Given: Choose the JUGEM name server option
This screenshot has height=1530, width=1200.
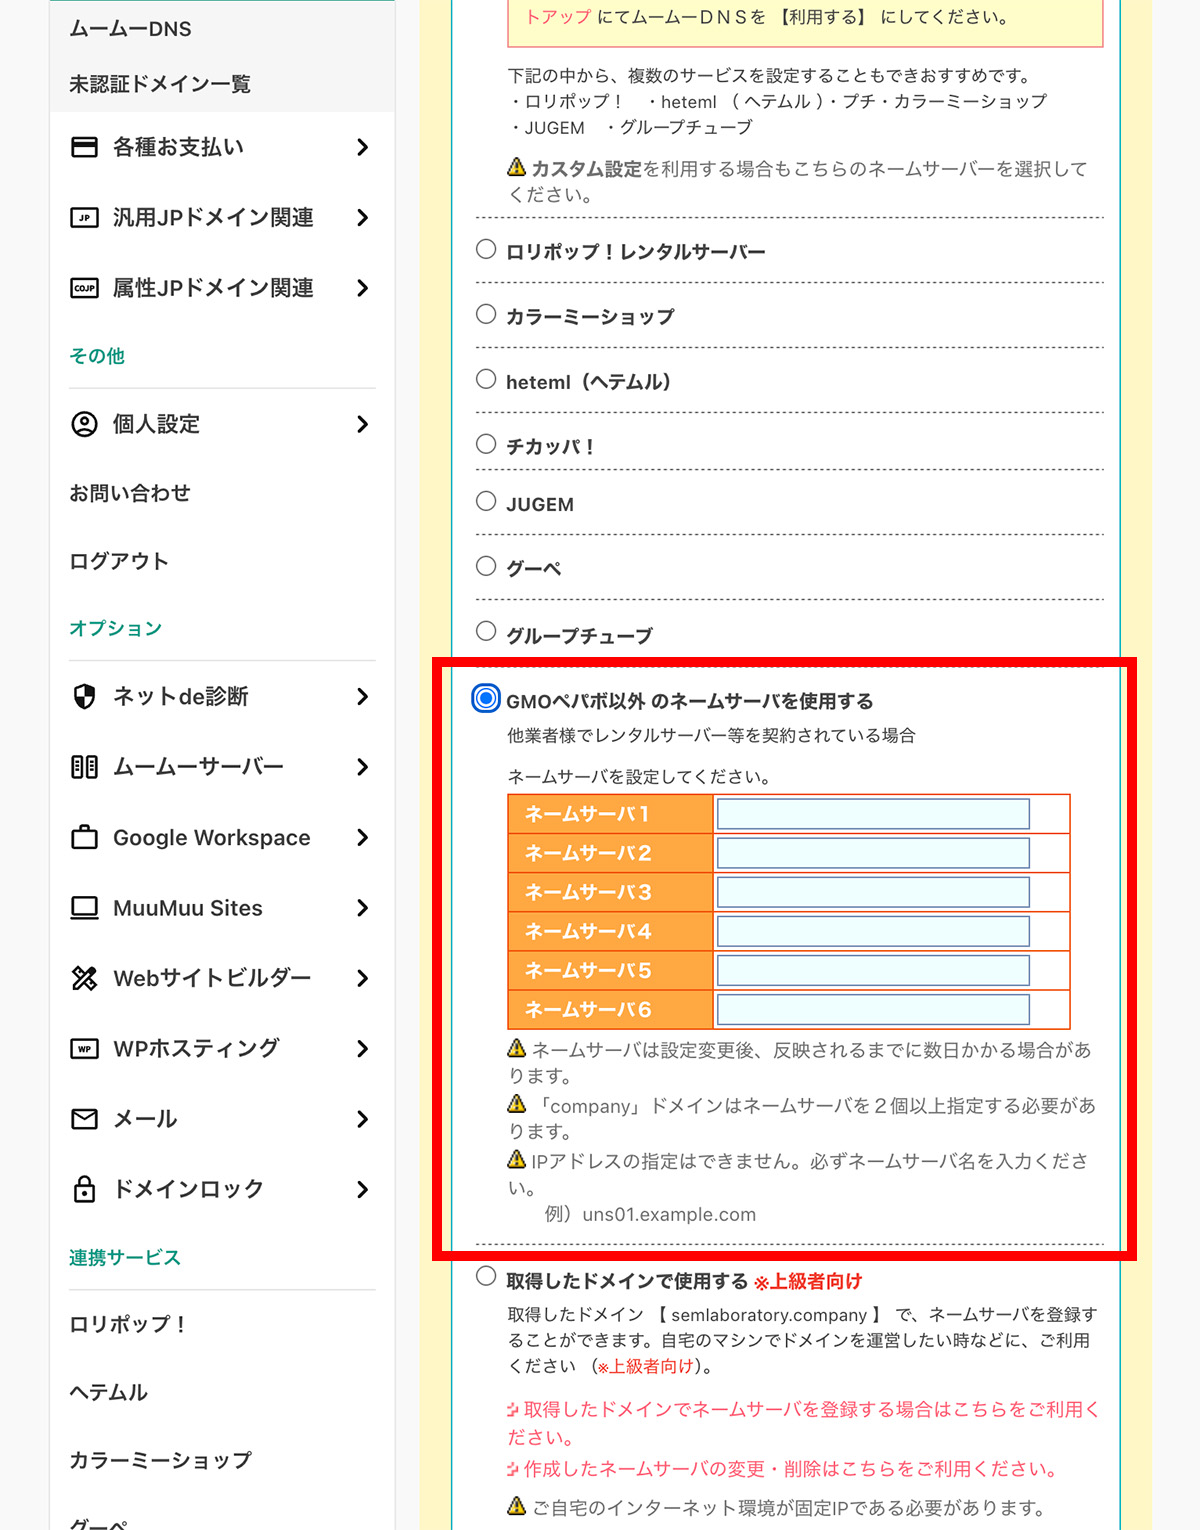Looking at the screenshot, I should click(x=486, y=501).
